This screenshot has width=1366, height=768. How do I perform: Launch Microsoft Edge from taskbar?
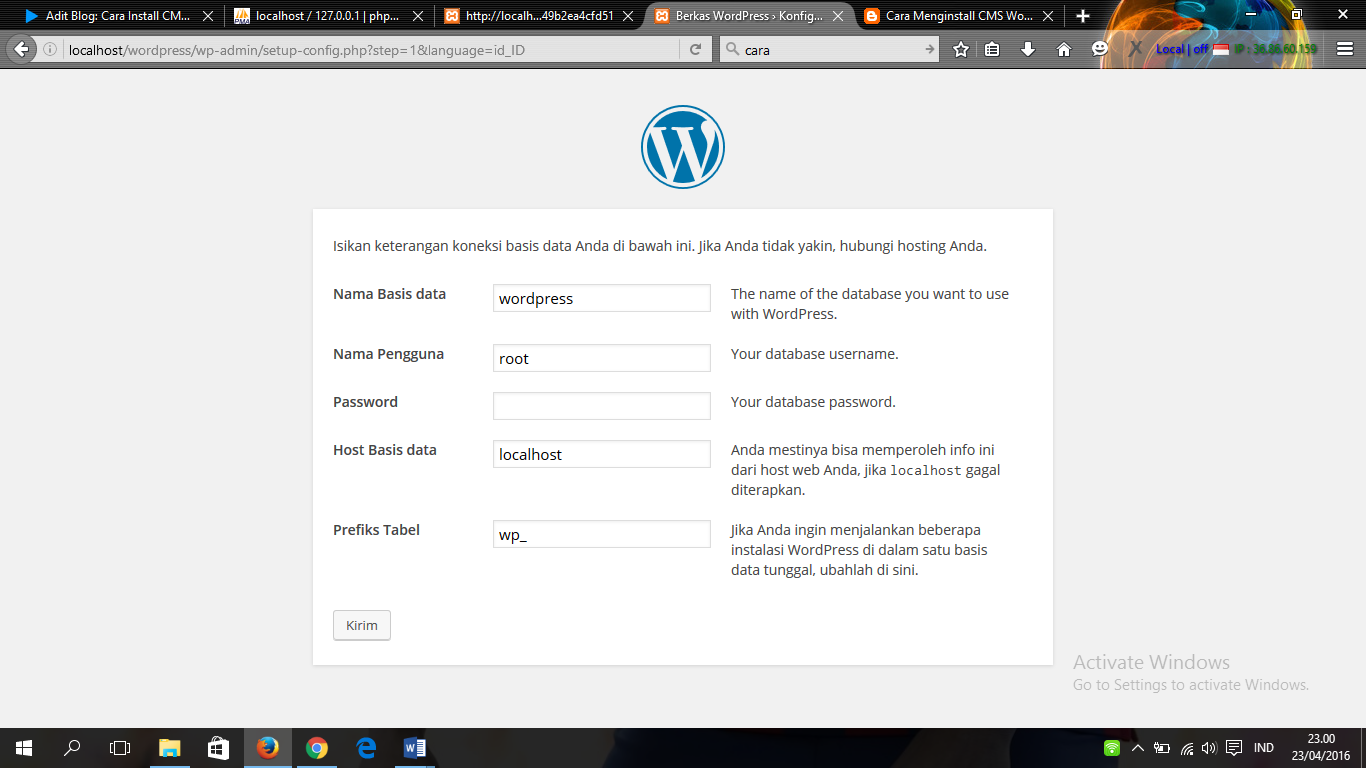(x=365, y=748)
